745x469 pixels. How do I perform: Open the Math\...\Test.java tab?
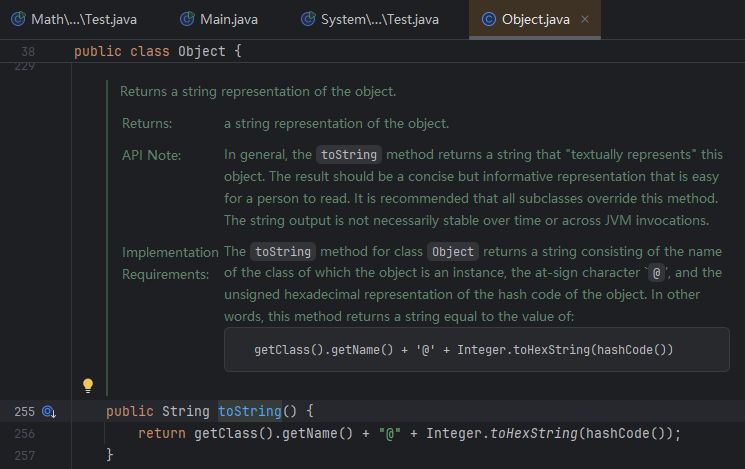[x=86, y=19]
